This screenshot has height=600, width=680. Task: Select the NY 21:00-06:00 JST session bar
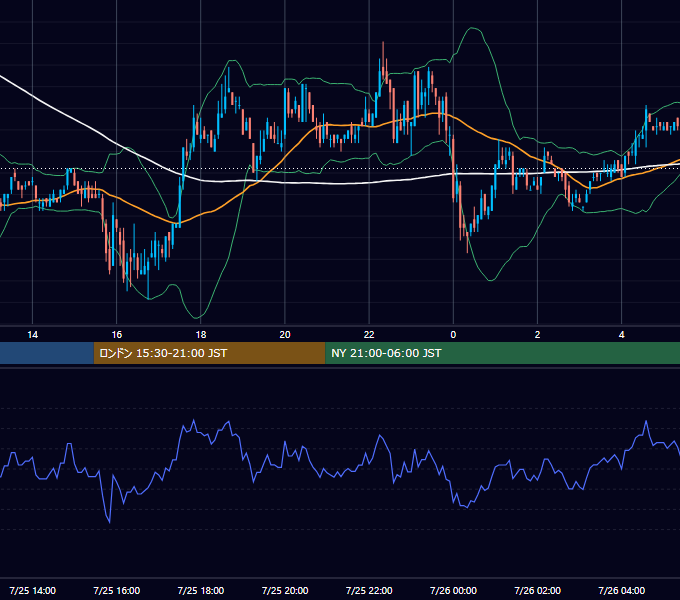503,353
